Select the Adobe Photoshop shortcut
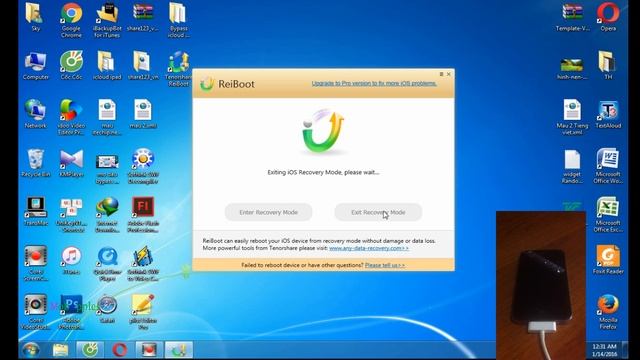 71,312
